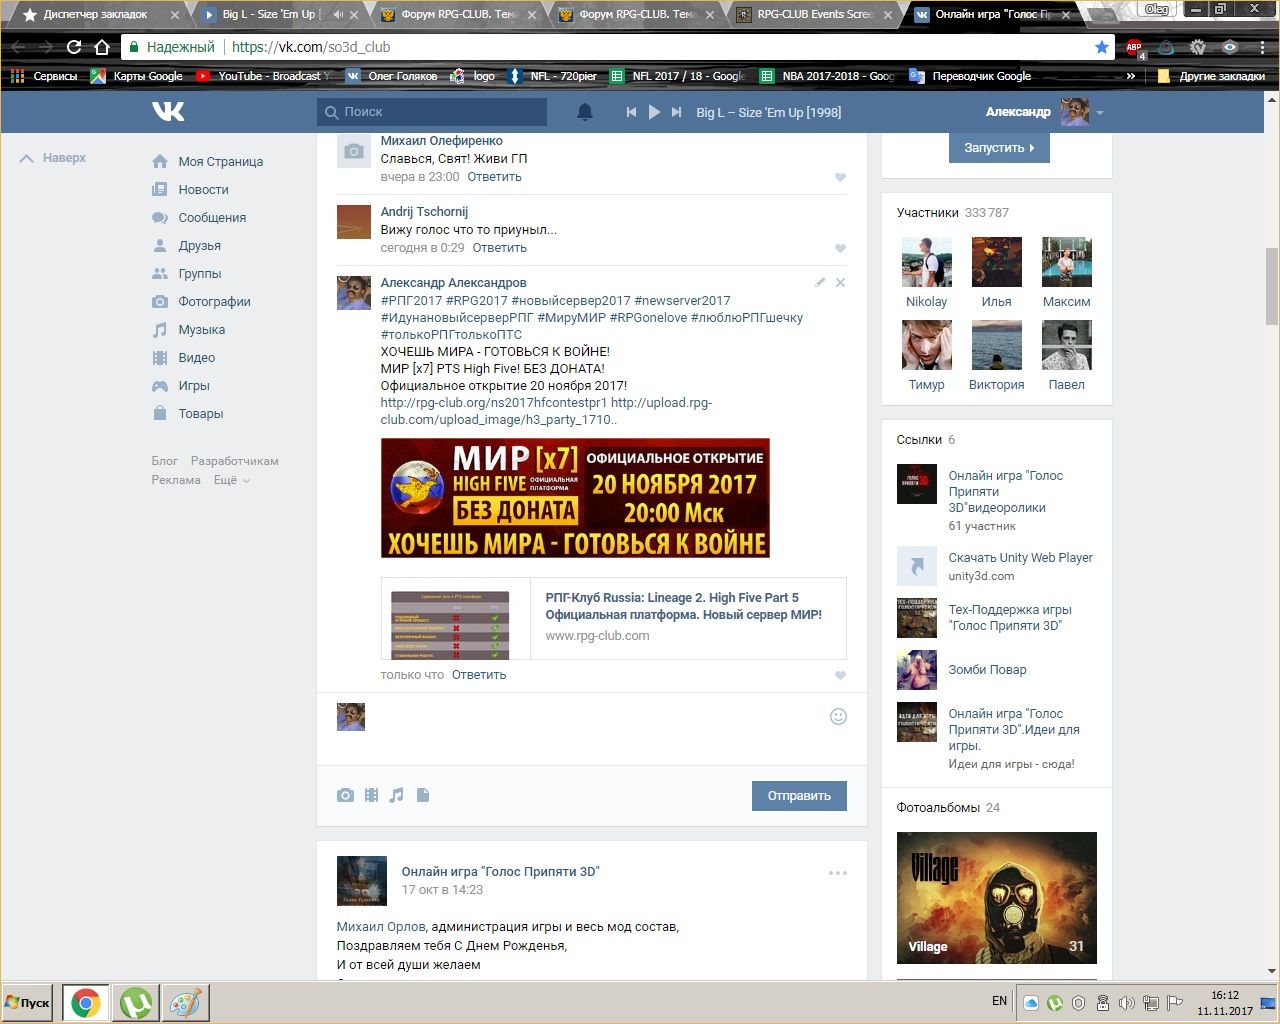Open Фотографии in the sidebar
1280x1024 pixels.
click(x=201, y=301)
